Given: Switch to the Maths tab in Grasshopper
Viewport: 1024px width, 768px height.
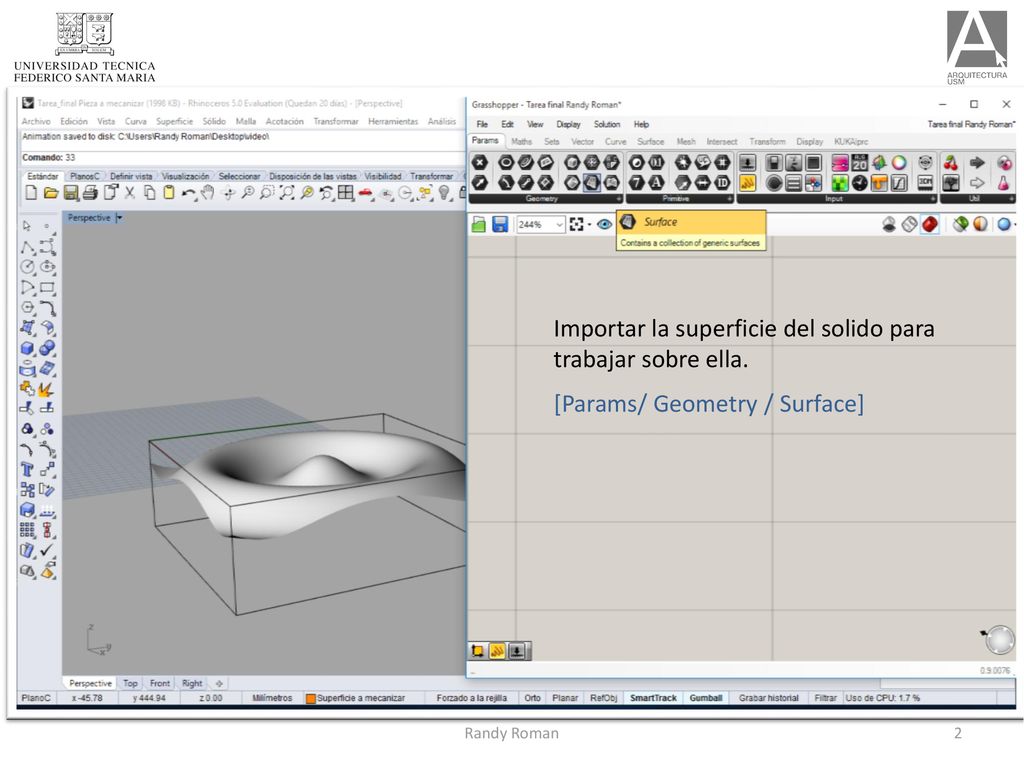Looking at the screenshot, I should click(x=521, y=141).
